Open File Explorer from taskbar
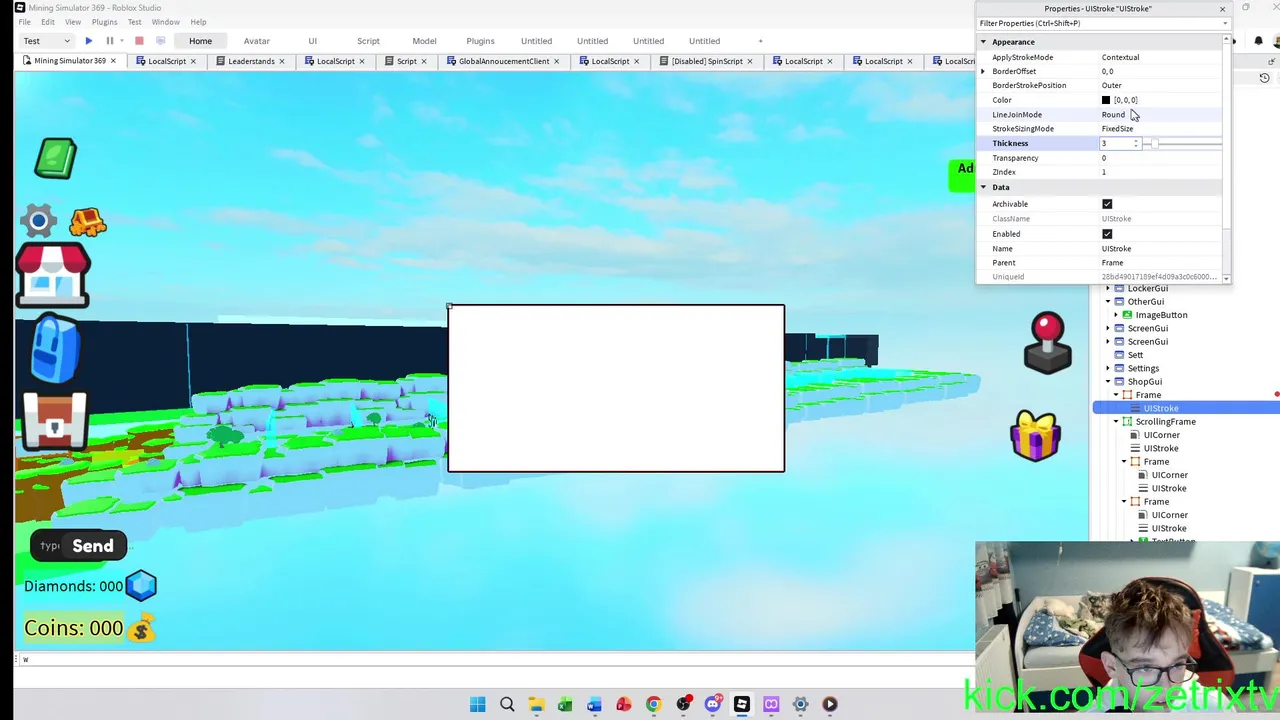 pos(536,704)
